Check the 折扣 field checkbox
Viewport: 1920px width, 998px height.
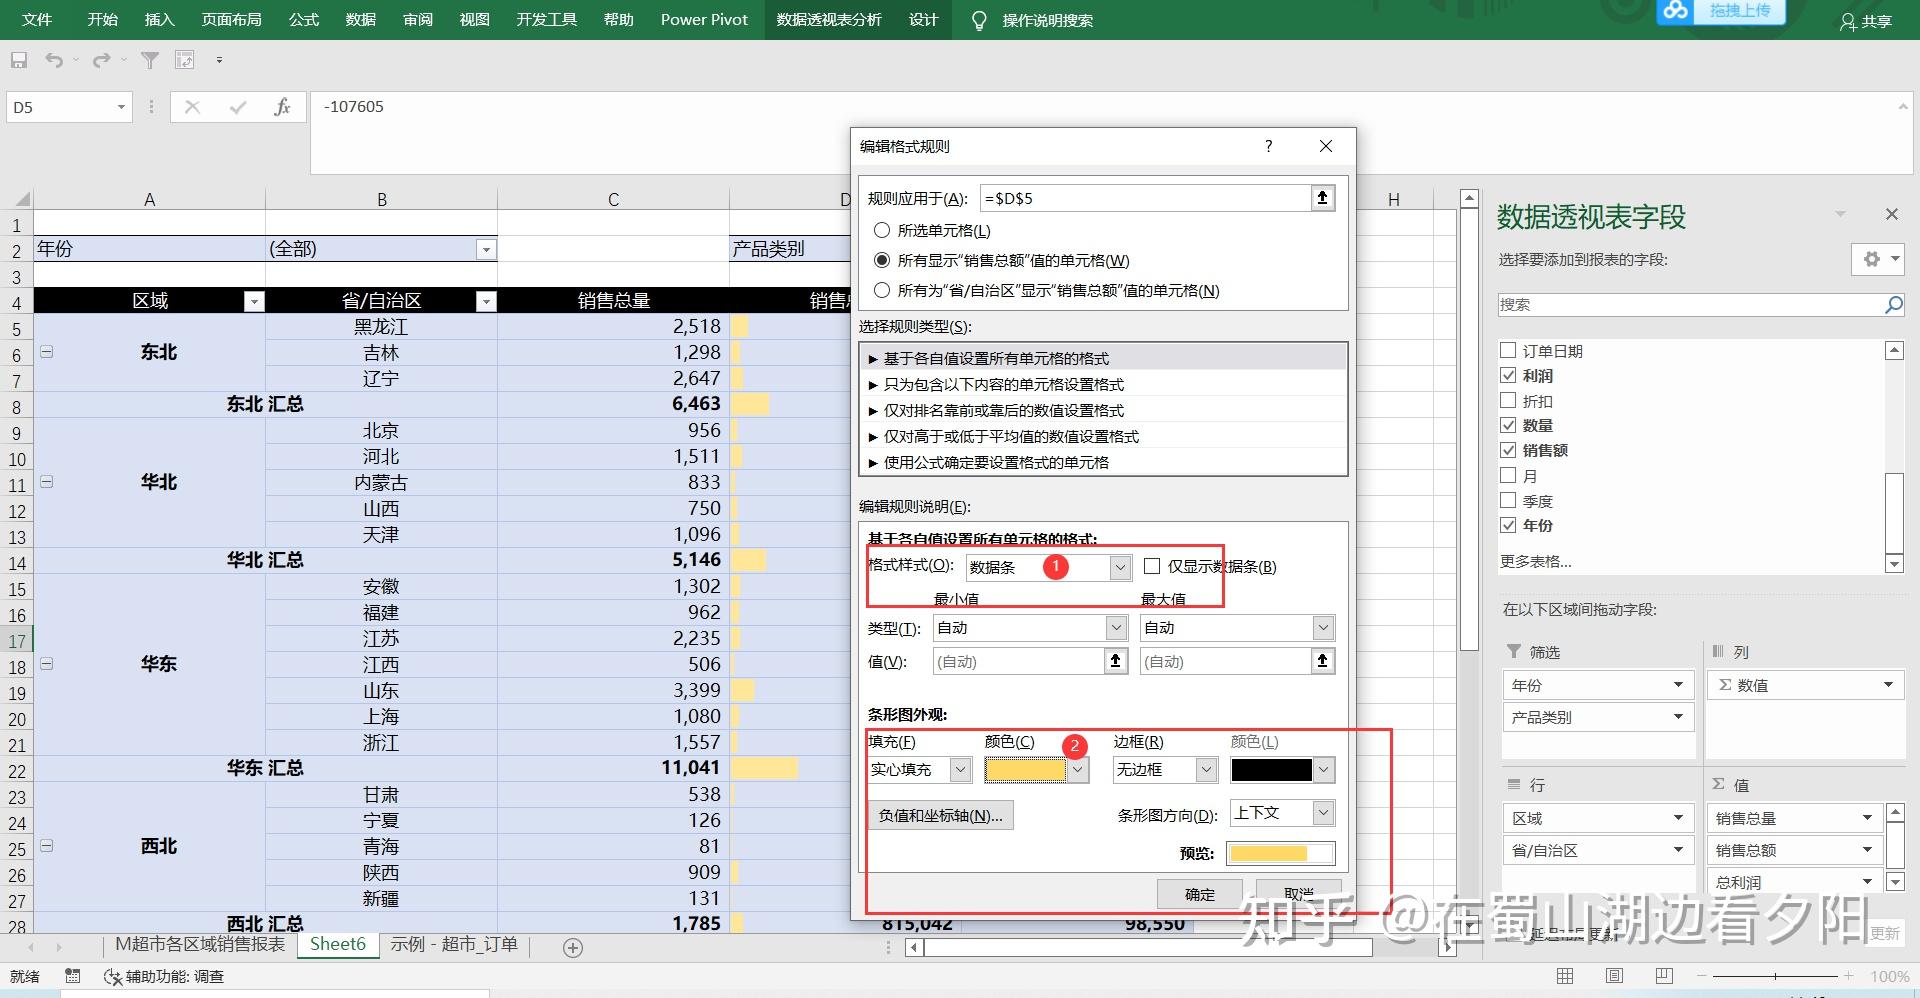tap(1509, 400)
